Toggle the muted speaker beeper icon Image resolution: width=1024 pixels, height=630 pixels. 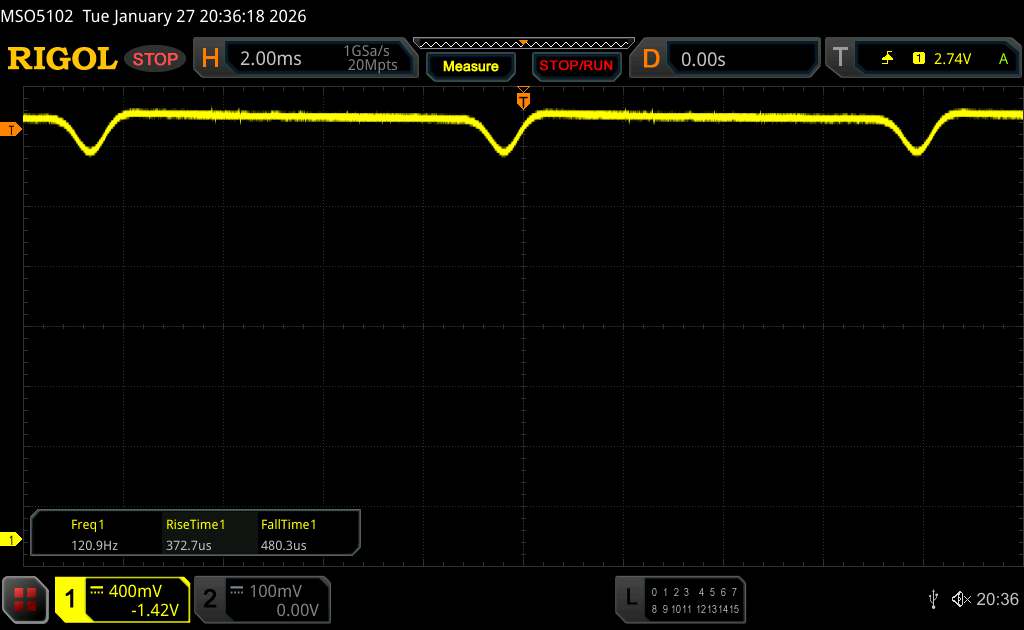[x=960, y=598]
